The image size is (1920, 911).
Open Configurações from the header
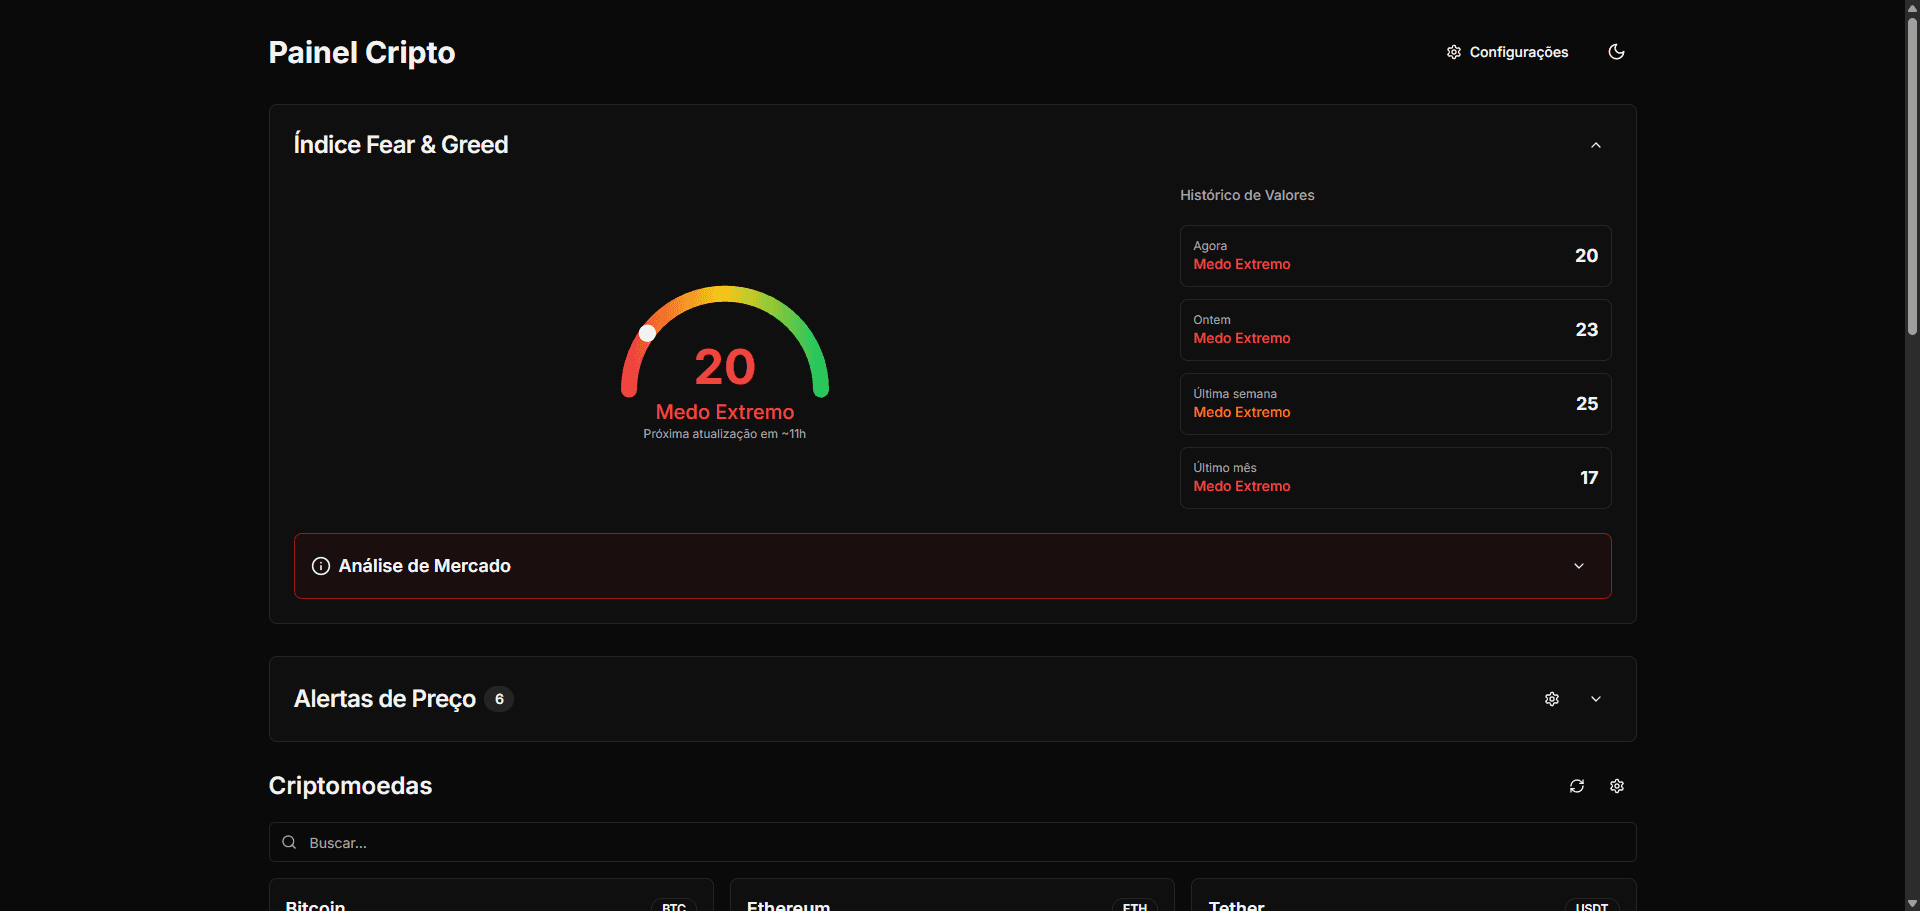click(1507, 52)
